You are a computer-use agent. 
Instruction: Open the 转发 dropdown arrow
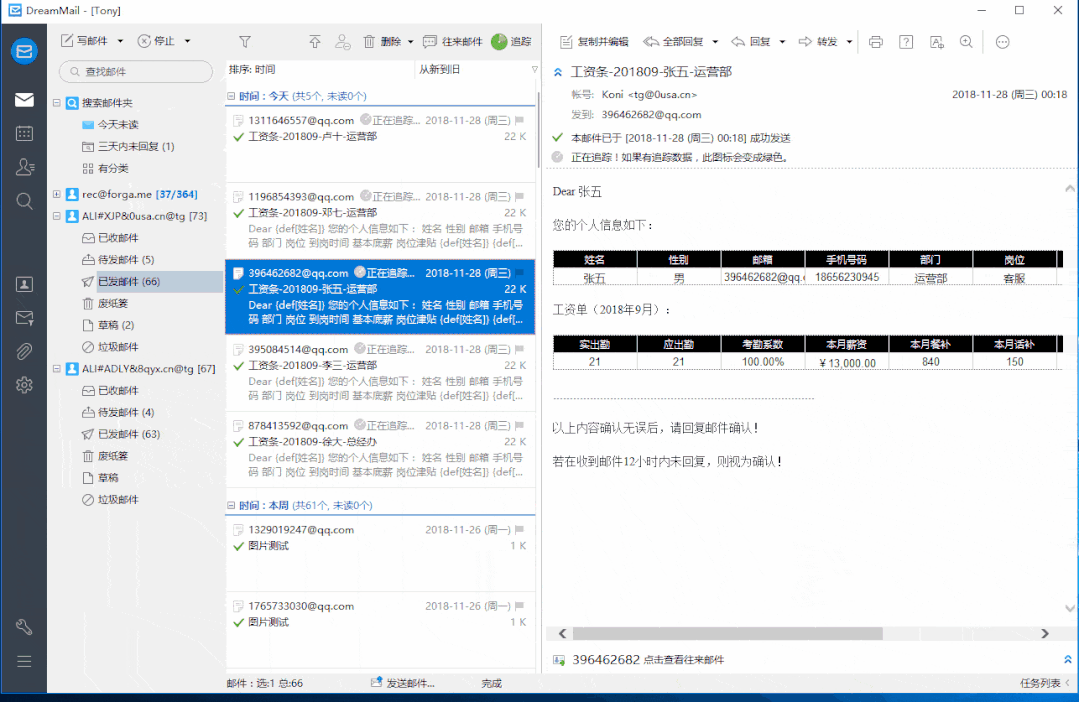pyautogui.click(x=849, y=42)
